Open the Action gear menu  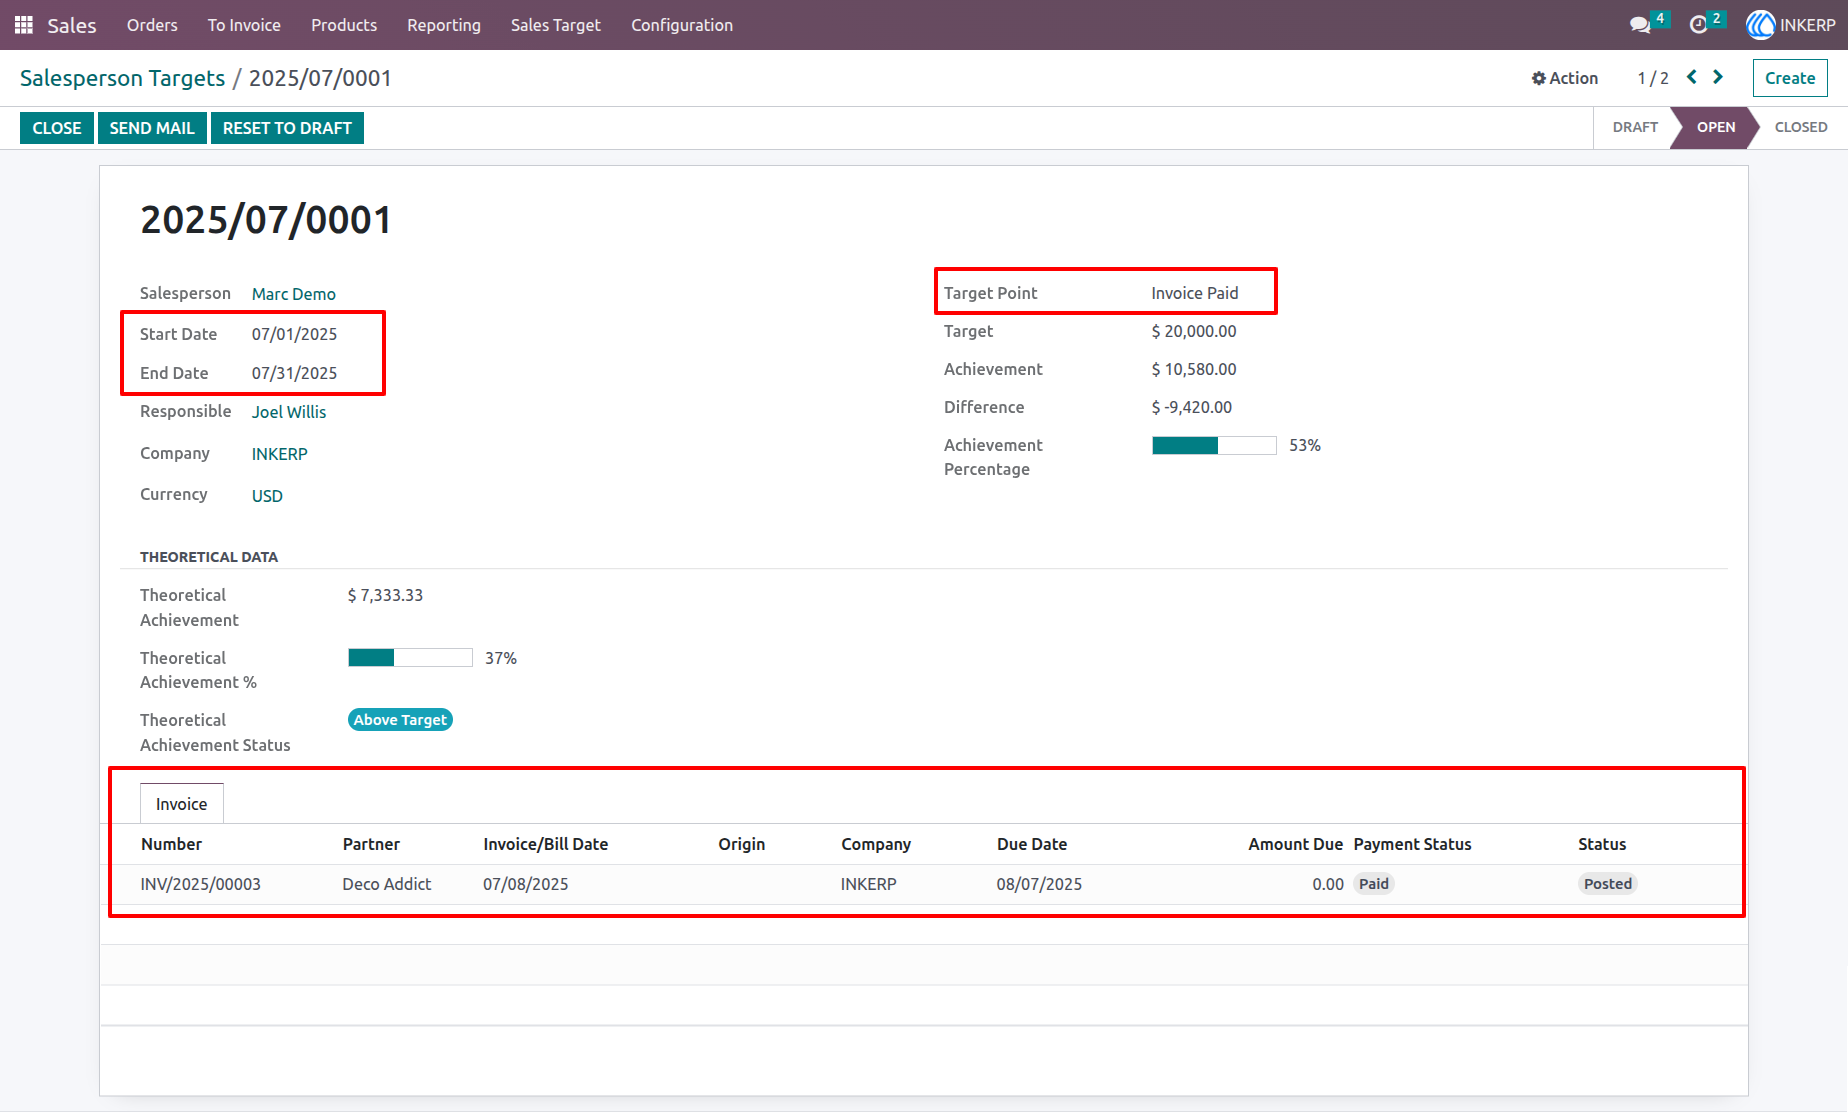point(1565,78)
